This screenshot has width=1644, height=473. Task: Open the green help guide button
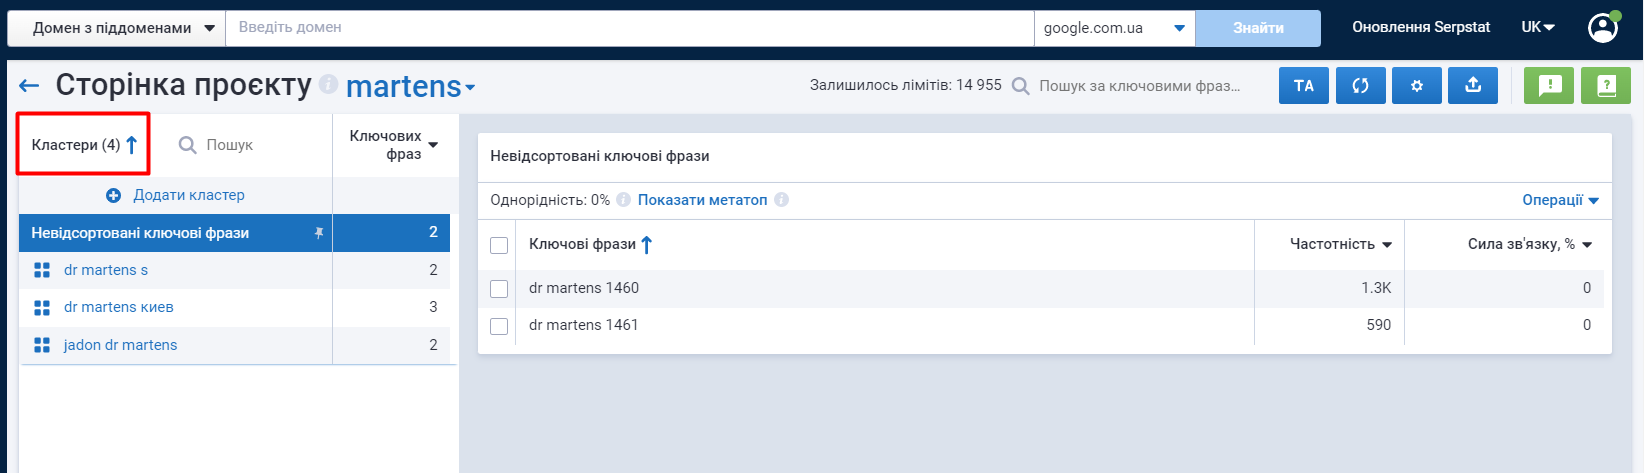1606,86
